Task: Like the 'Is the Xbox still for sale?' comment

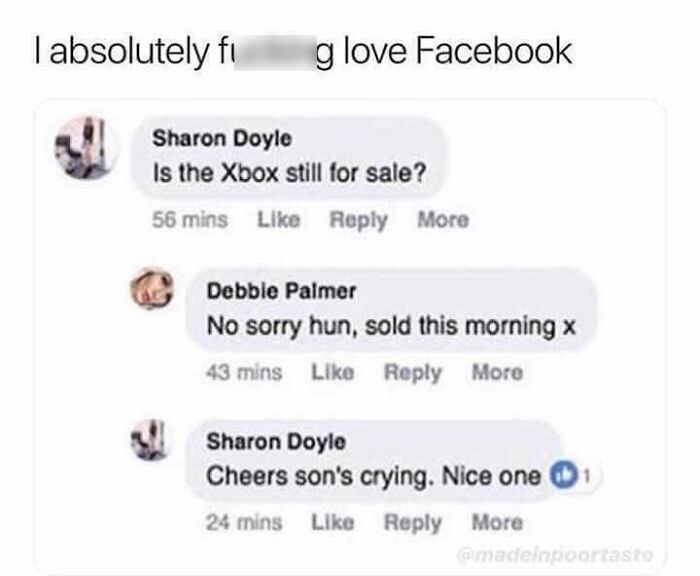Action: (x=279, y=220)
